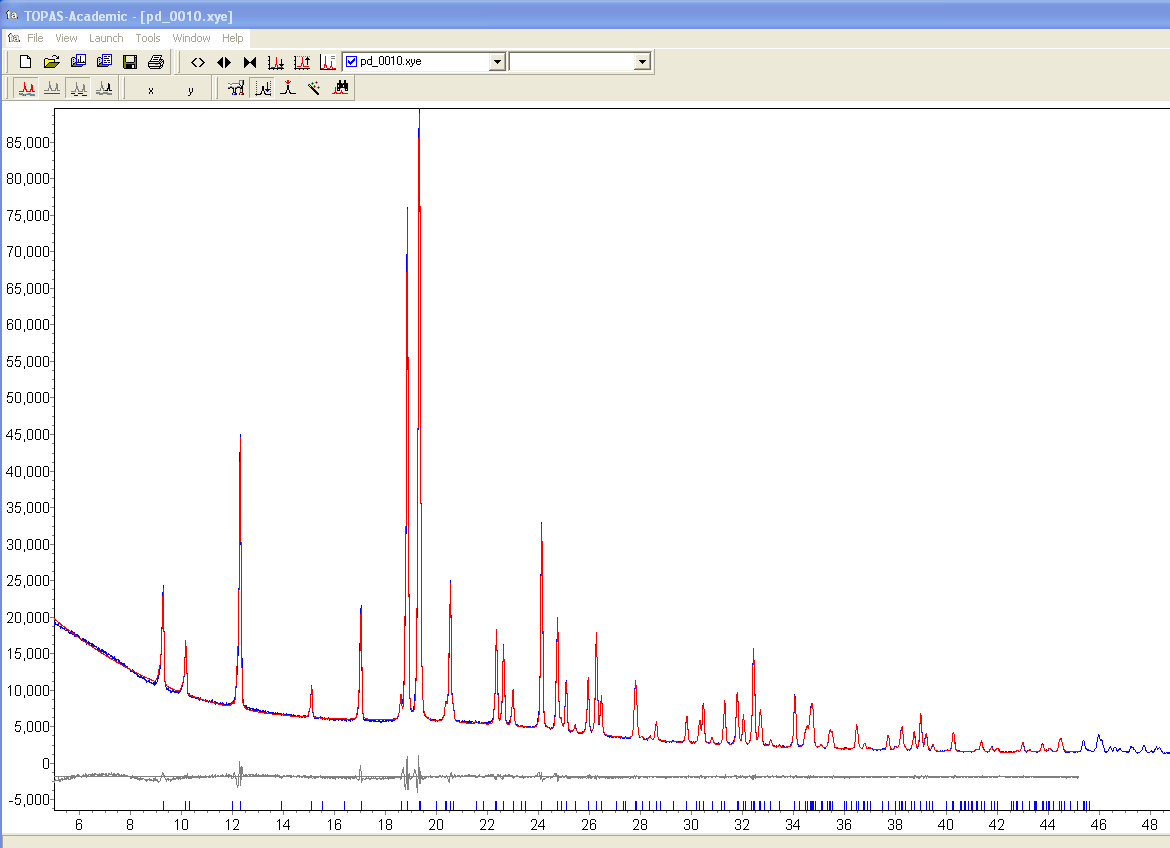Click the peaks with down arrow icon
1170x848 pixels.
click(276, 62)
